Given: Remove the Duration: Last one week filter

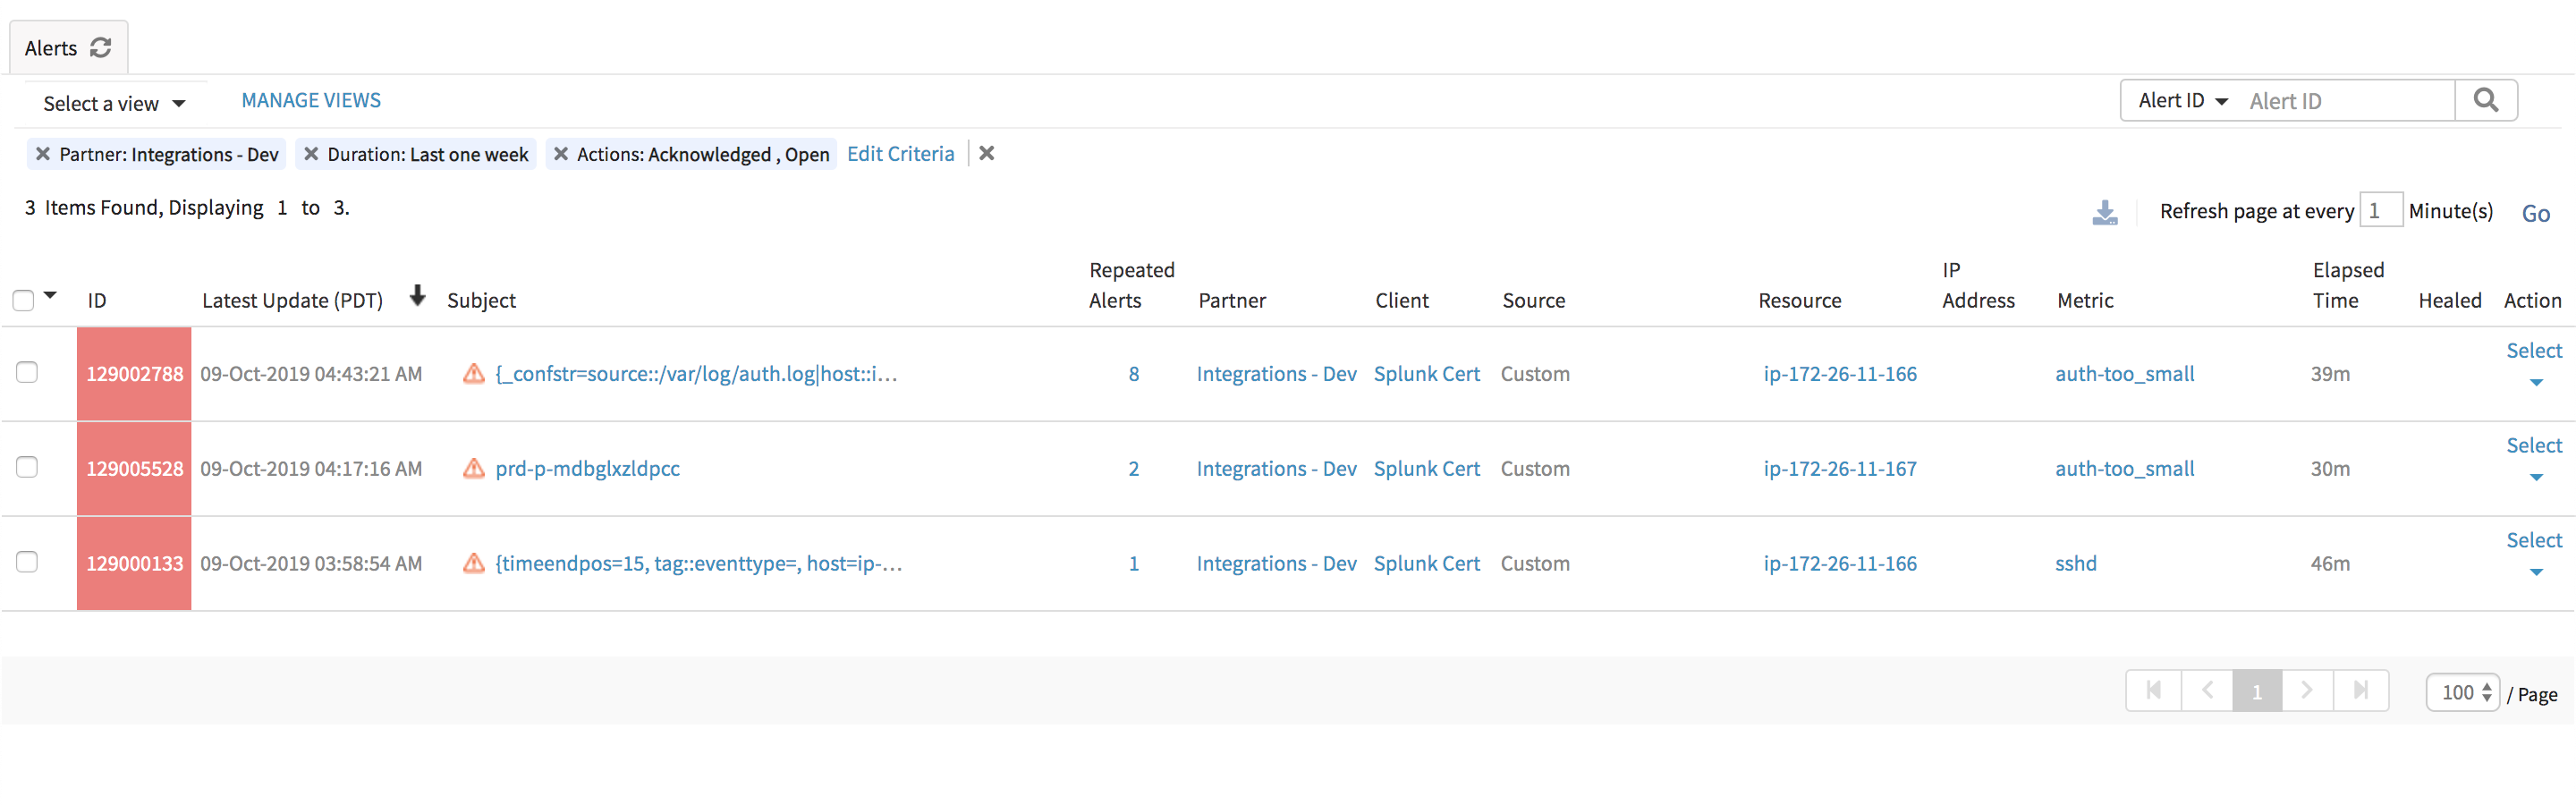Looking at the screenshot, I should click(311, 154).
